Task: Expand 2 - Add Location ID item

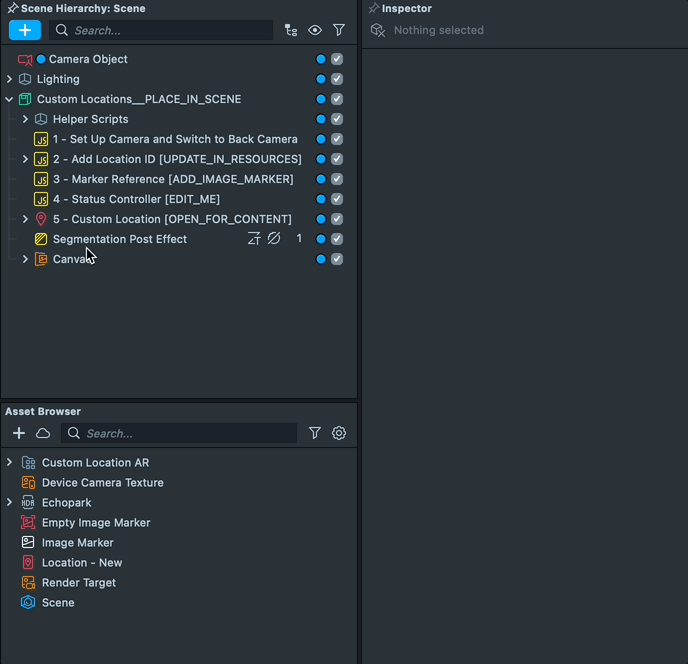Action: click(x=25, y=159)
